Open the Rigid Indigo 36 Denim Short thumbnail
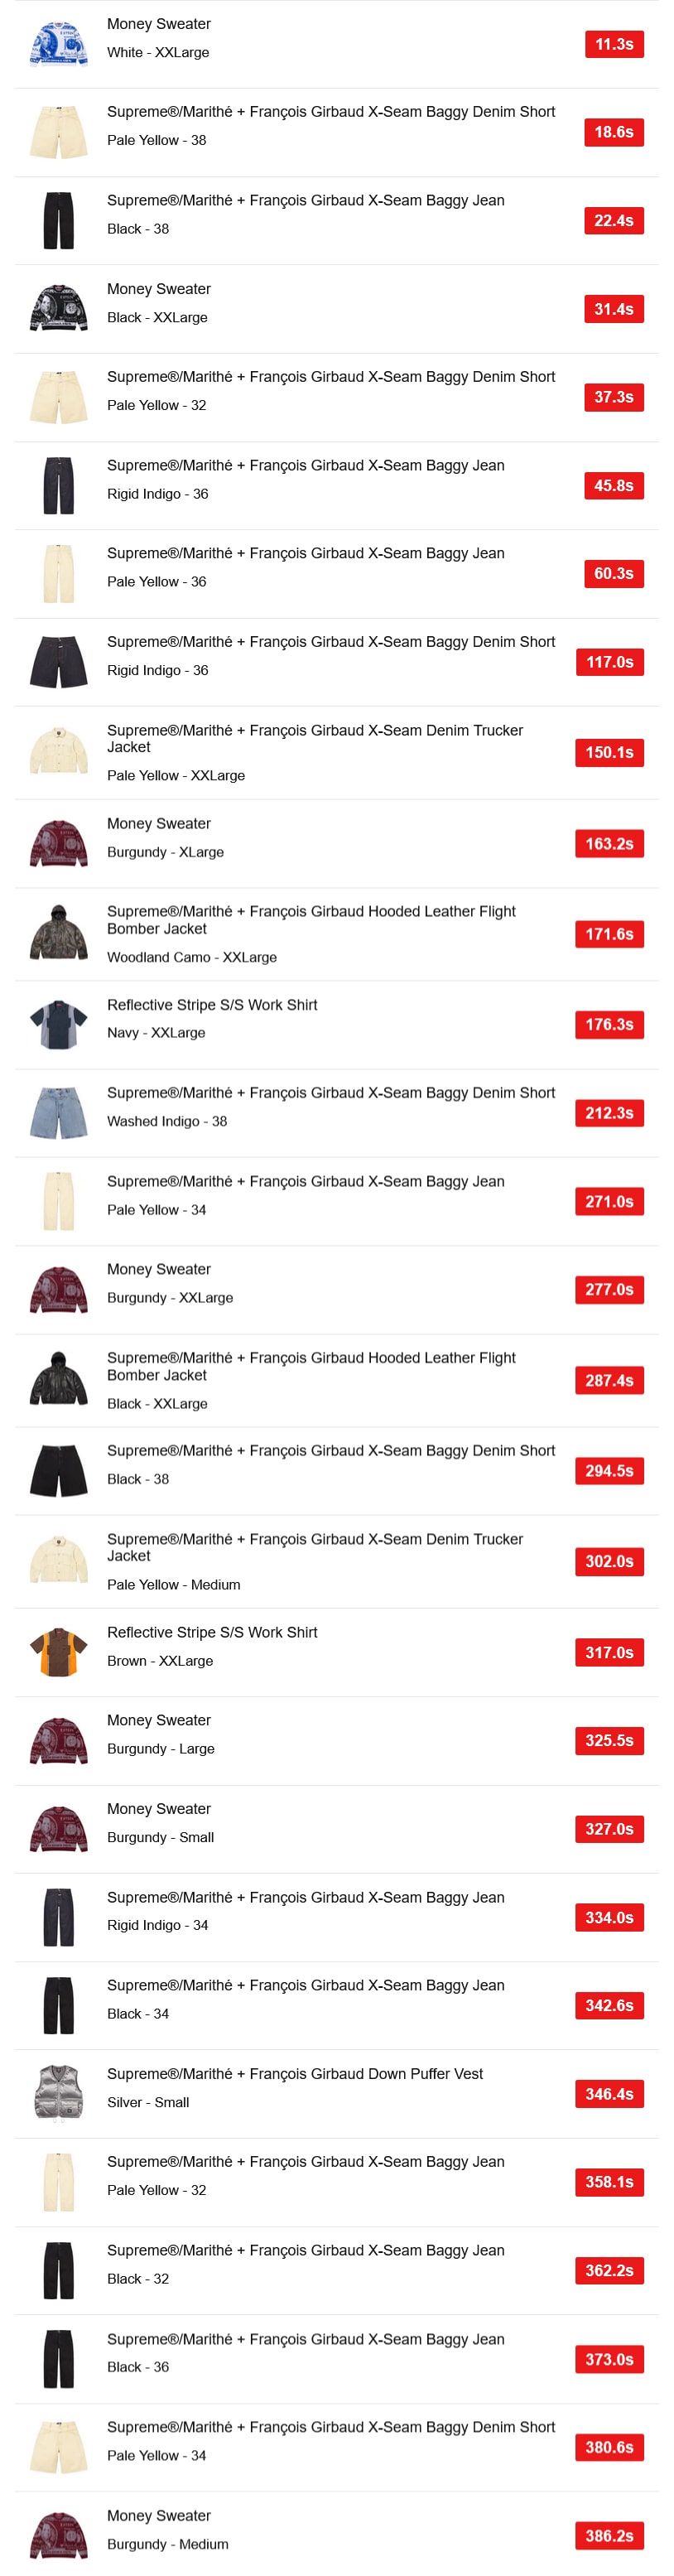Image resolution: width=674 pixels, height=2576 pixels. pos(58,662)
